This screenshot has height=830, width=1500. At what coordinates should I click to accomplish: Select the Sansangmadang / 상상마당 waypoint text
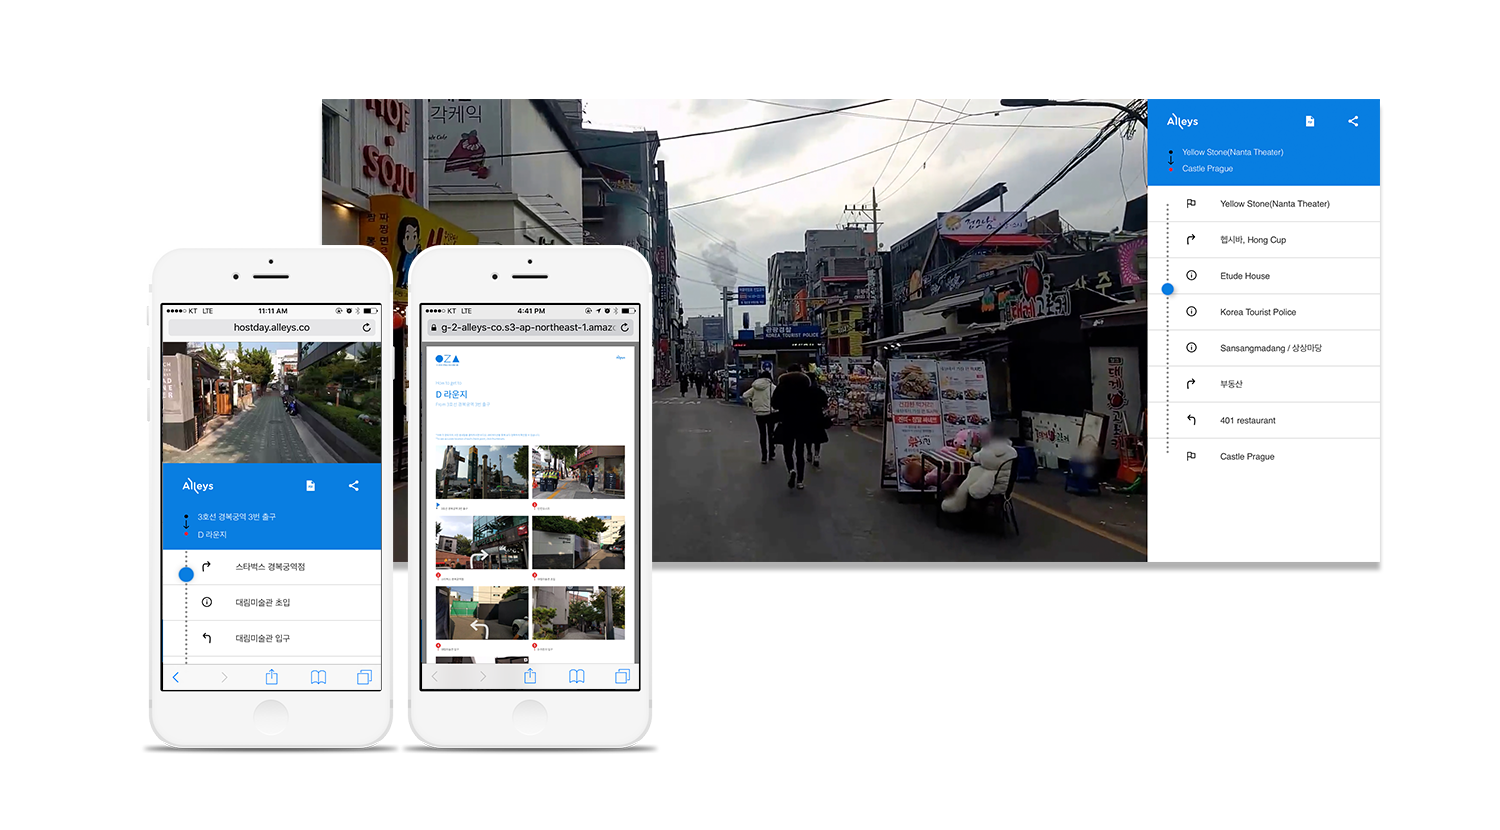click(x=1270, y=348)
